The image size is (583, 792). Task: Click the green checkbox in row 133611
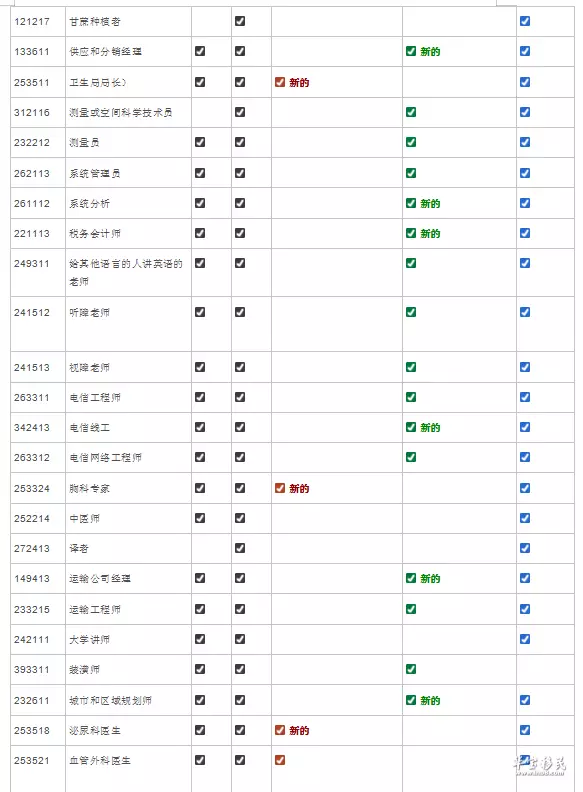coord(411,51)
